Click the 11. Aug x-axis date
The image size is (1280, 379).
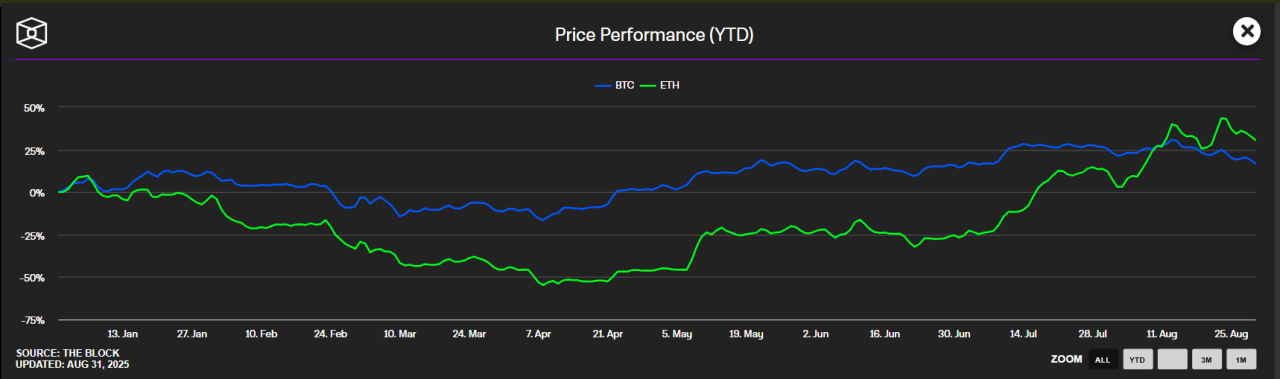click(x=1163, y=334)
